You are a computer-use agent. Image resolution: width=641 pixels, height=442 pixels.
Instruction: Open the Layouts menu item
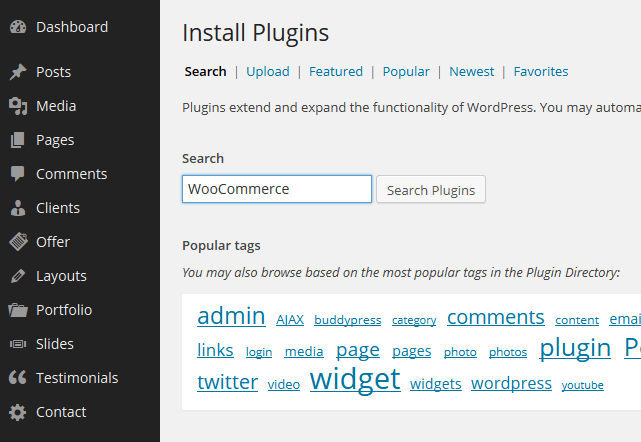[x=61, y=276]
